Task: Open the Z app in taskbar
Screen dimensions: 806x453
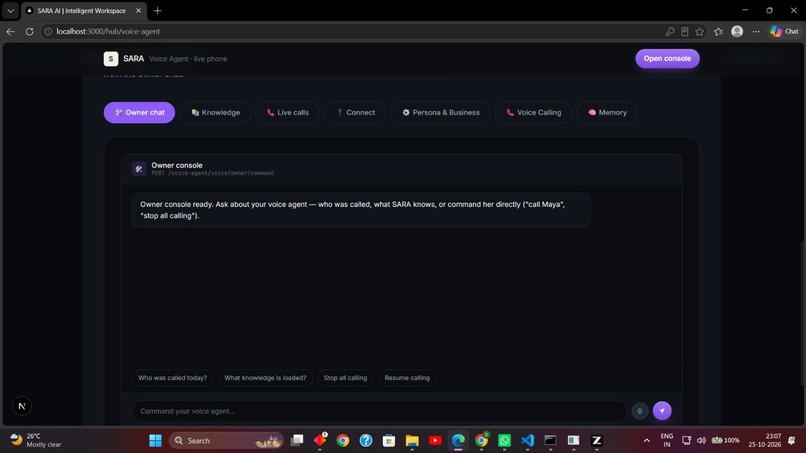Action: (596, 441)
